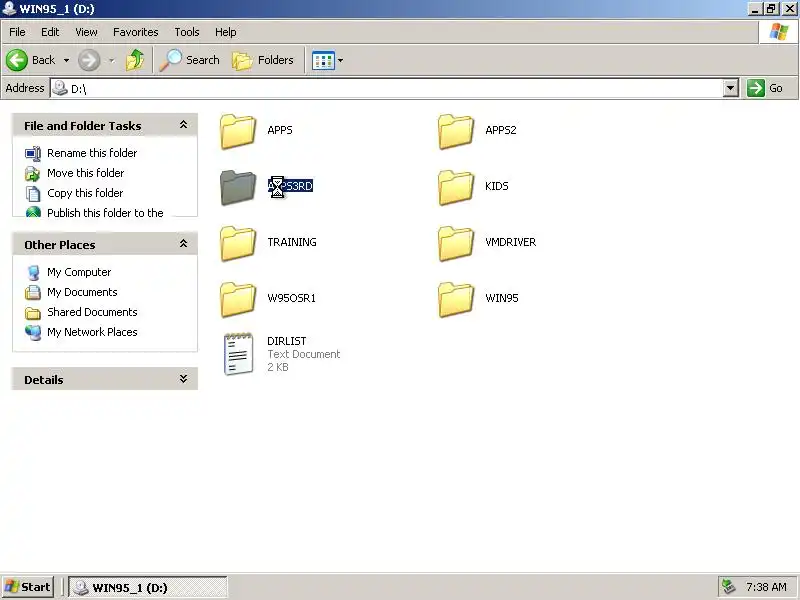Collapse File and Folder Tasks panel
Viewport: 800px width, 600px height.
tap(183, 125)
